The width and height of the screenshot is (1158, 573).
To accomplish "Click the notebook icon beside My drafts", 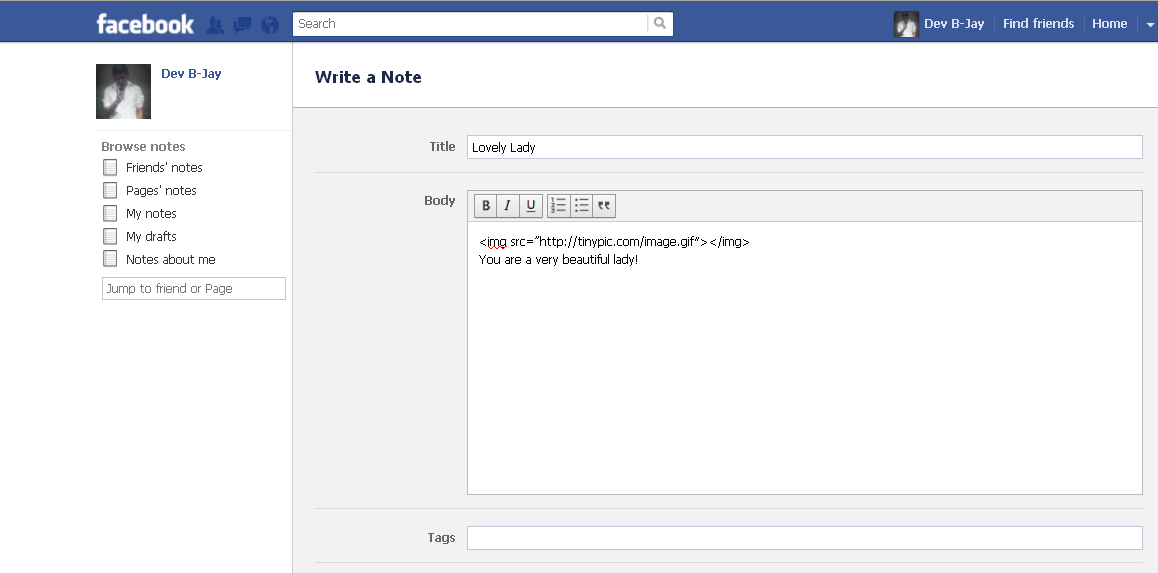I will pyautogui.click(x=110, y=236).
